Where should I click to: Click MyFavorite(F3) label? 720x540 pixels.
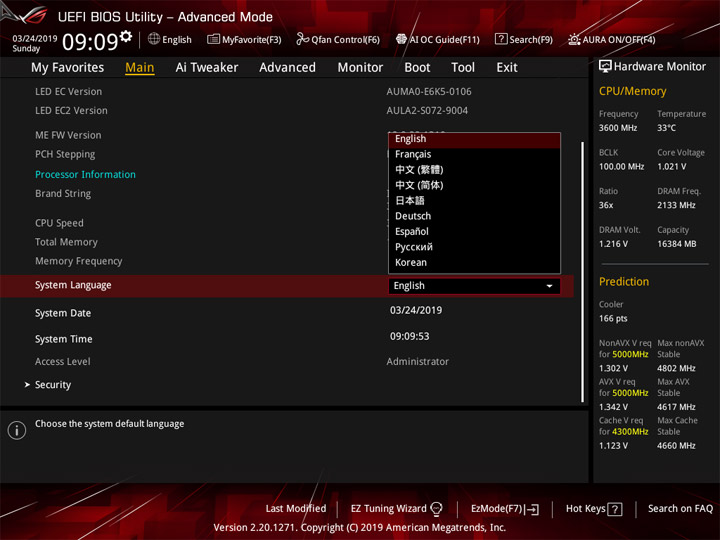point(252,40)
